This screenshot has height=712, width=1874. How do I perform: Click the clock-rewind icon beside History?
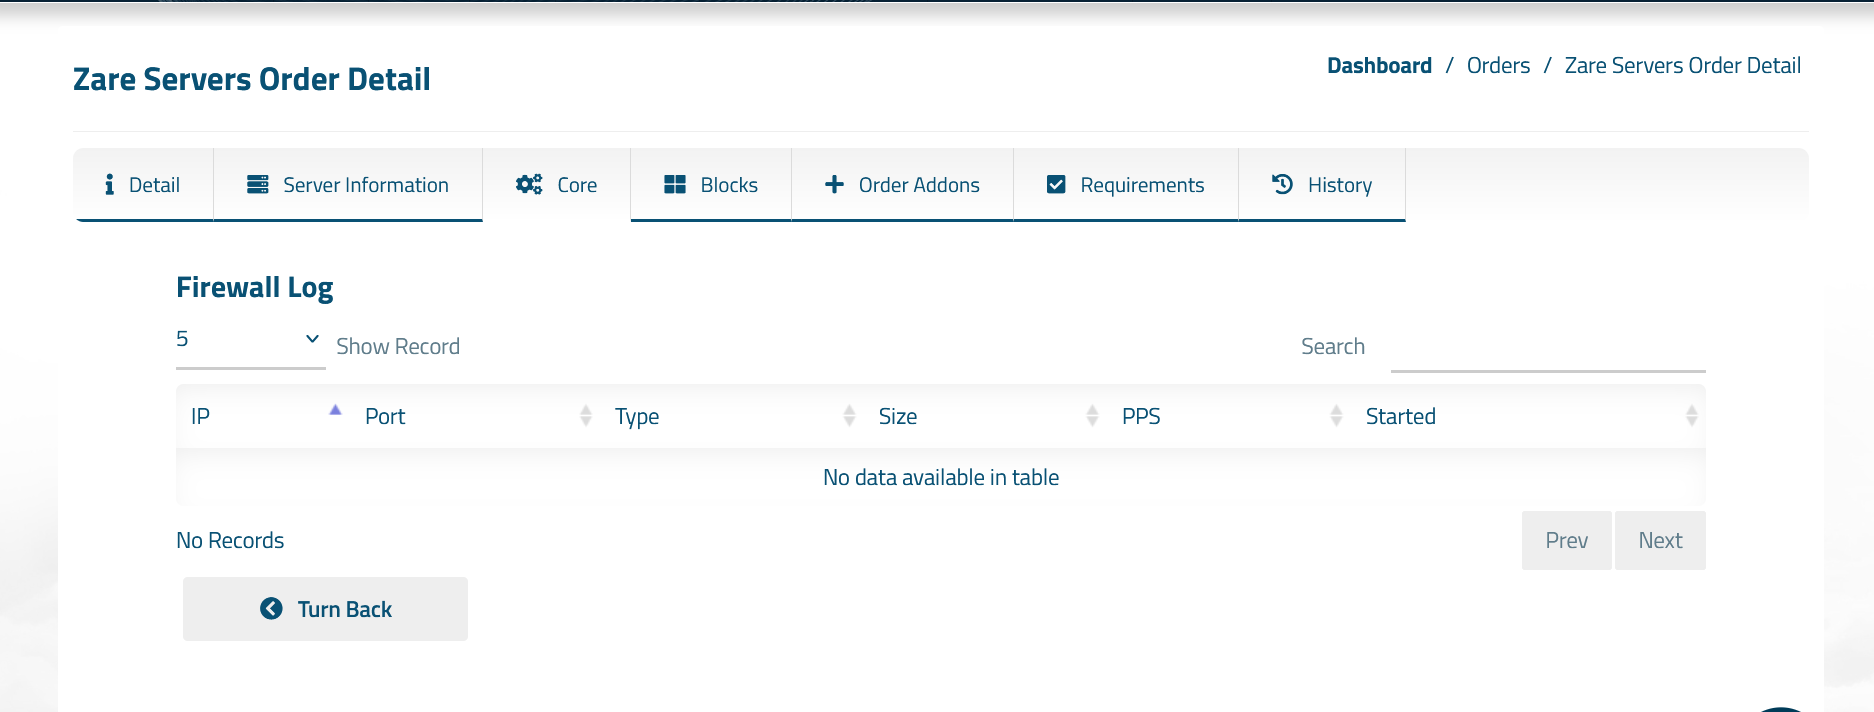1283,184
